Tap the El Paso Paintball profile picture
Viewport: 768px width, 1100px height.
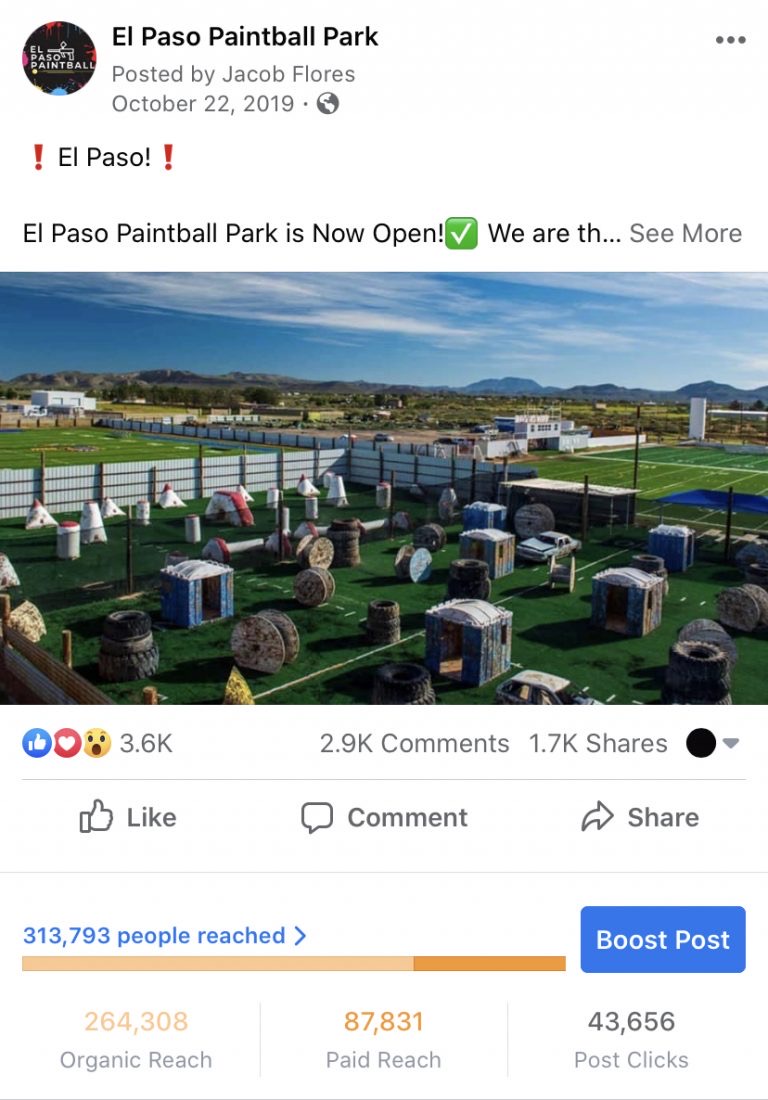(x=59, y=58)
